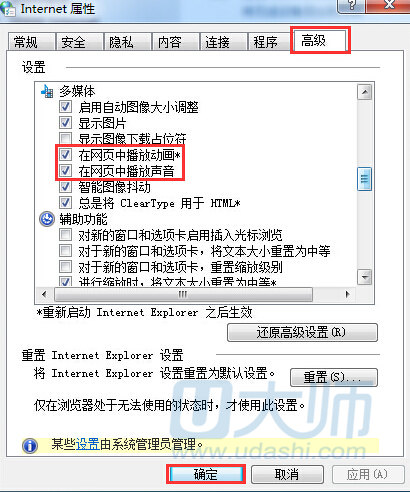410x492 pixels.
Task: Click the settings list scroll down arrow
Action: click(365, 277)
